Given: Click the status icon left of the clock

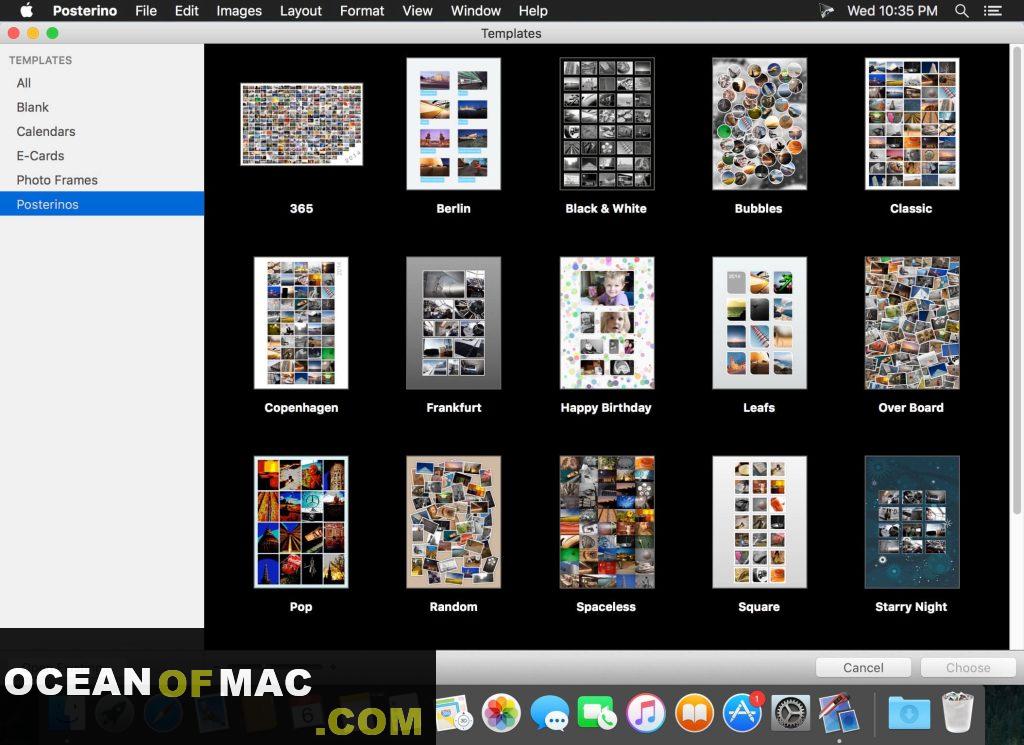Looking at the screenshot, I should (827, 10).
